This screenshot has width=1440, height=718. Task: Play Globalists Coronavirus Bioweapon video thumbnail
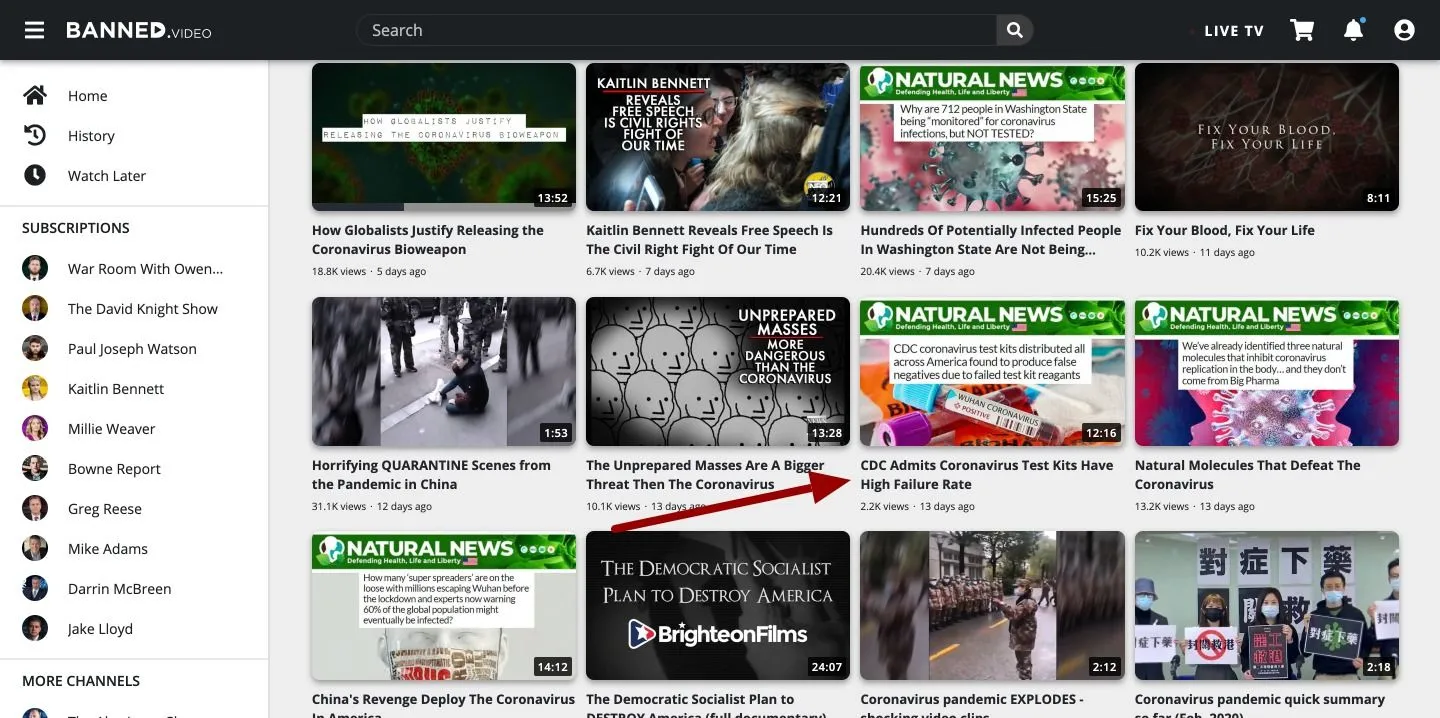point(444,137)
